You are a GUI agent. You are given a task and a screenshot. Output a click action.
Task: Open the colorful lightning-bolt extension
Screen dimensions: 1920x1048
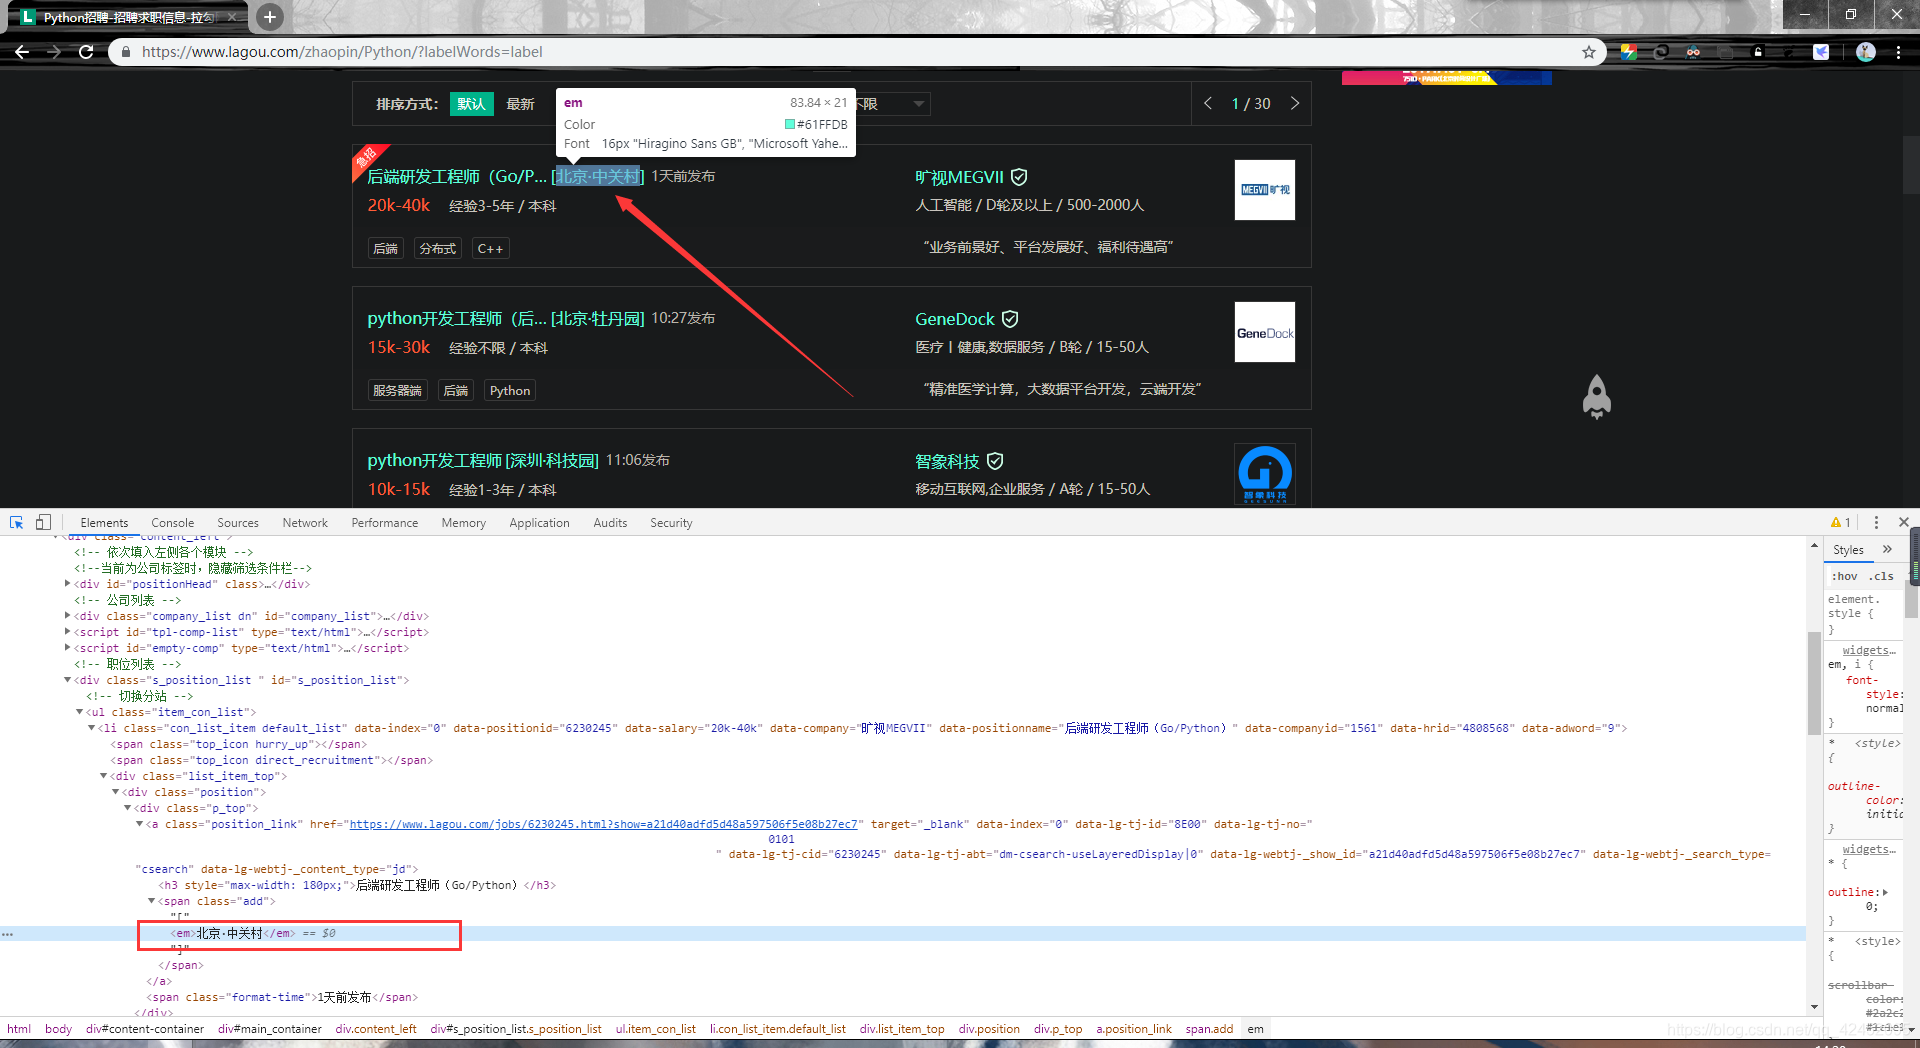pyautogui.click(x=1629, y=52)
